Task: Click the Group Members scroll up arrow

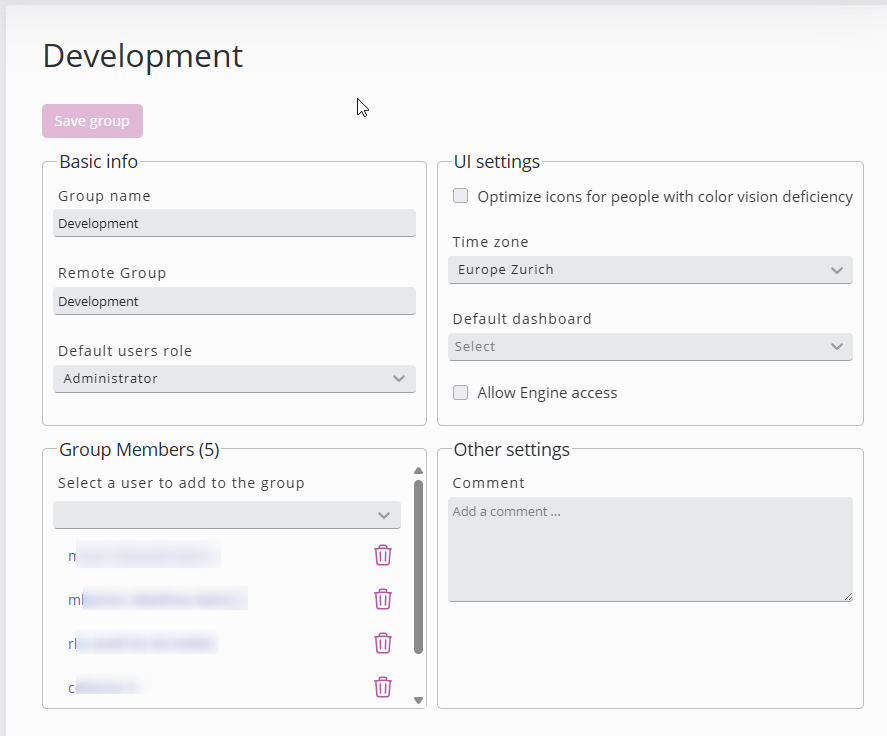Action: point(418,471)
